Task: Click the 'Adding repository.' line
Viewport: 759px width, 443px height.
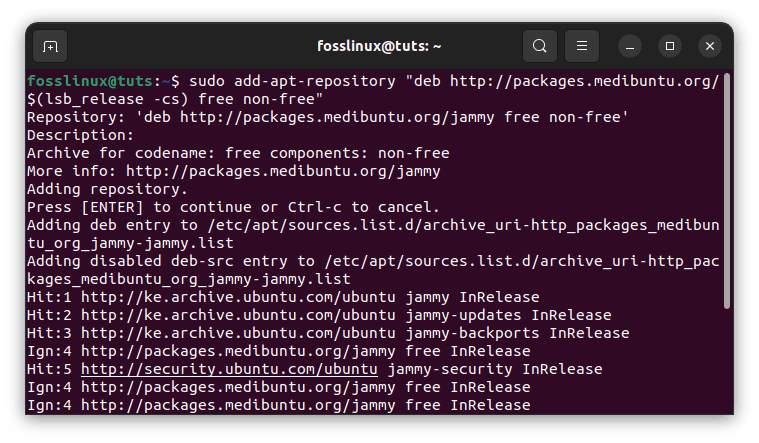Action: pos(107,189)
